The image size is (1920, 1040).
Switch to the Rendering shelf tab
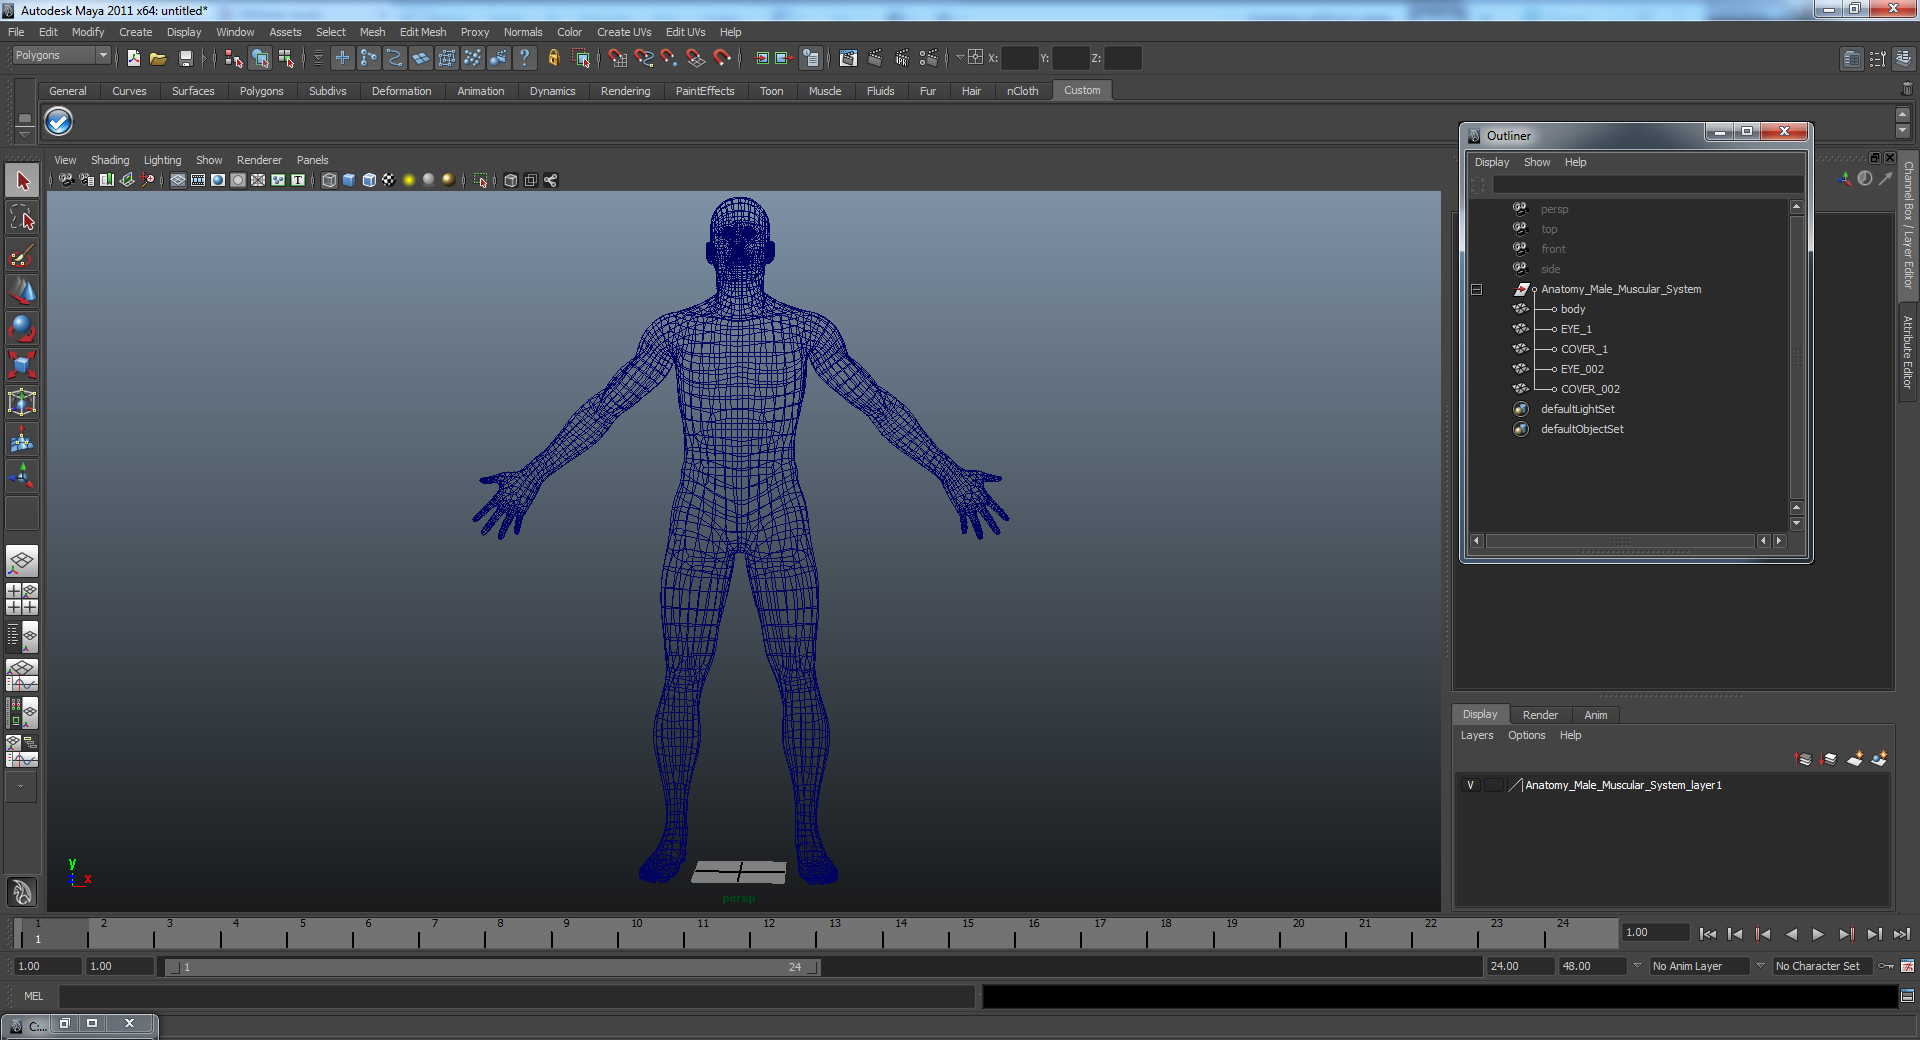[x=625, y=91]
